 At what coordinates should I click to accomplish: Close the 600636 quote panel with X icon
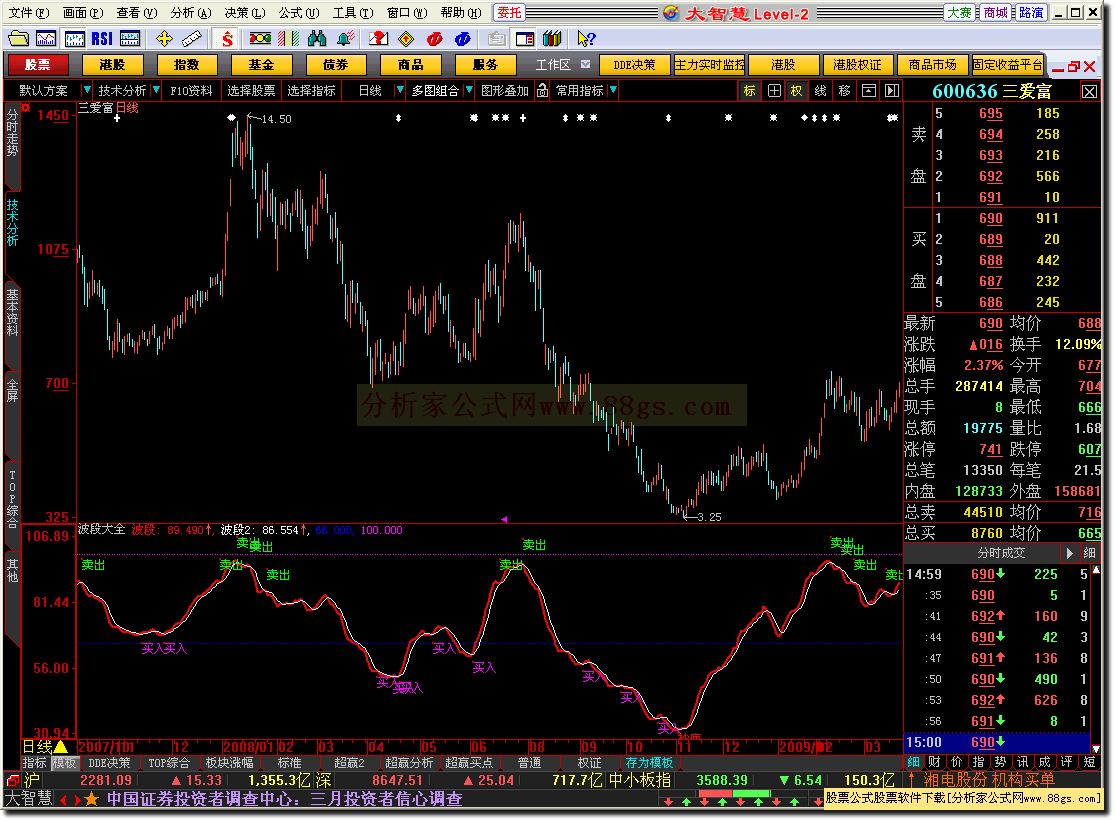point(1090,91)
